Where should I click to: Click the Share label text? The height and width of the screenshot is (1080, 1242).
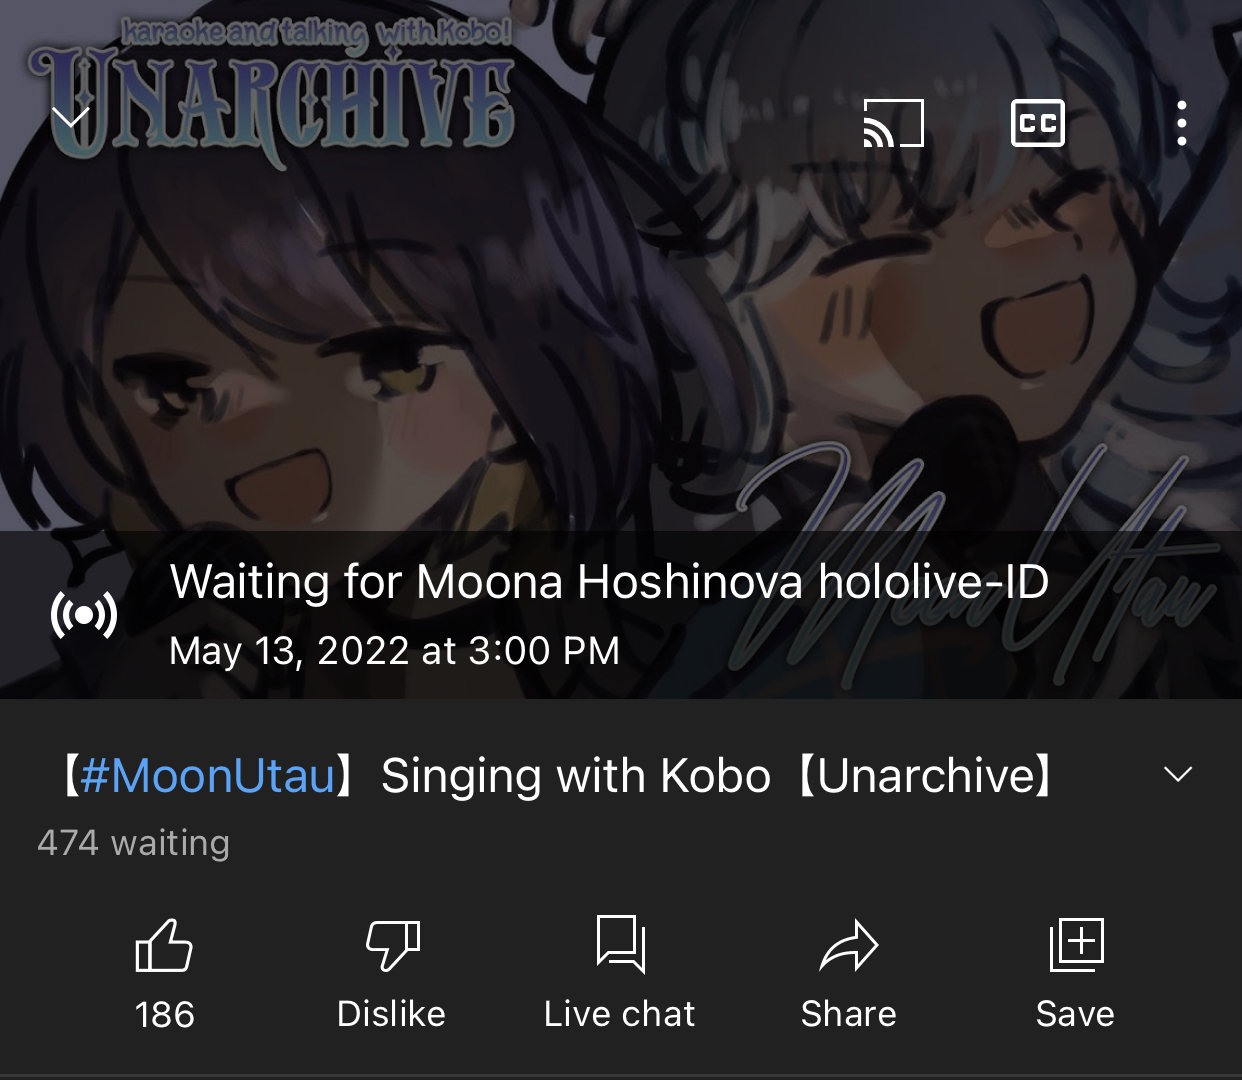pyautogui.click(x=848, y=1014)
